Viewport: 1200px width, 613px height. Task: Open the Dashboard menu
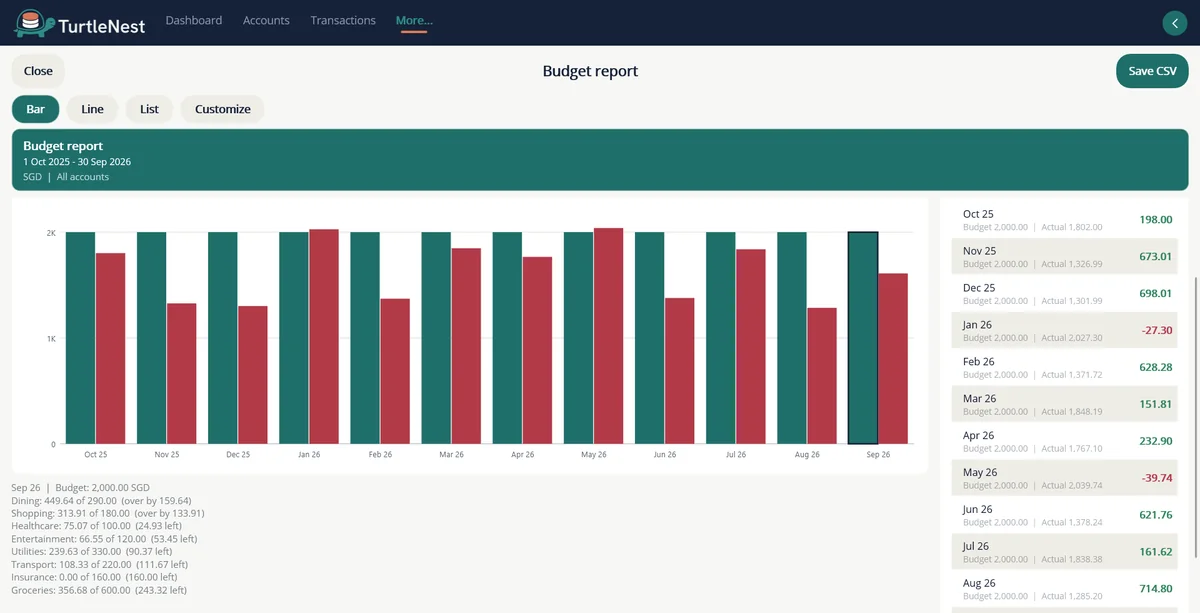(x=194, y=20)
